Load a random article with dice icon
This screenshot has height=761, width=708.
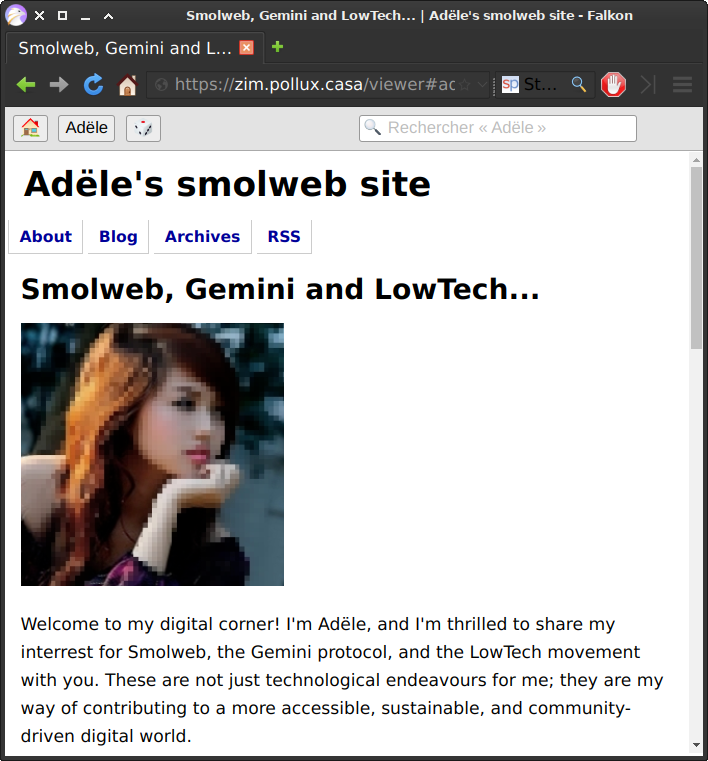pyautogui.click(x=143, y=128)
